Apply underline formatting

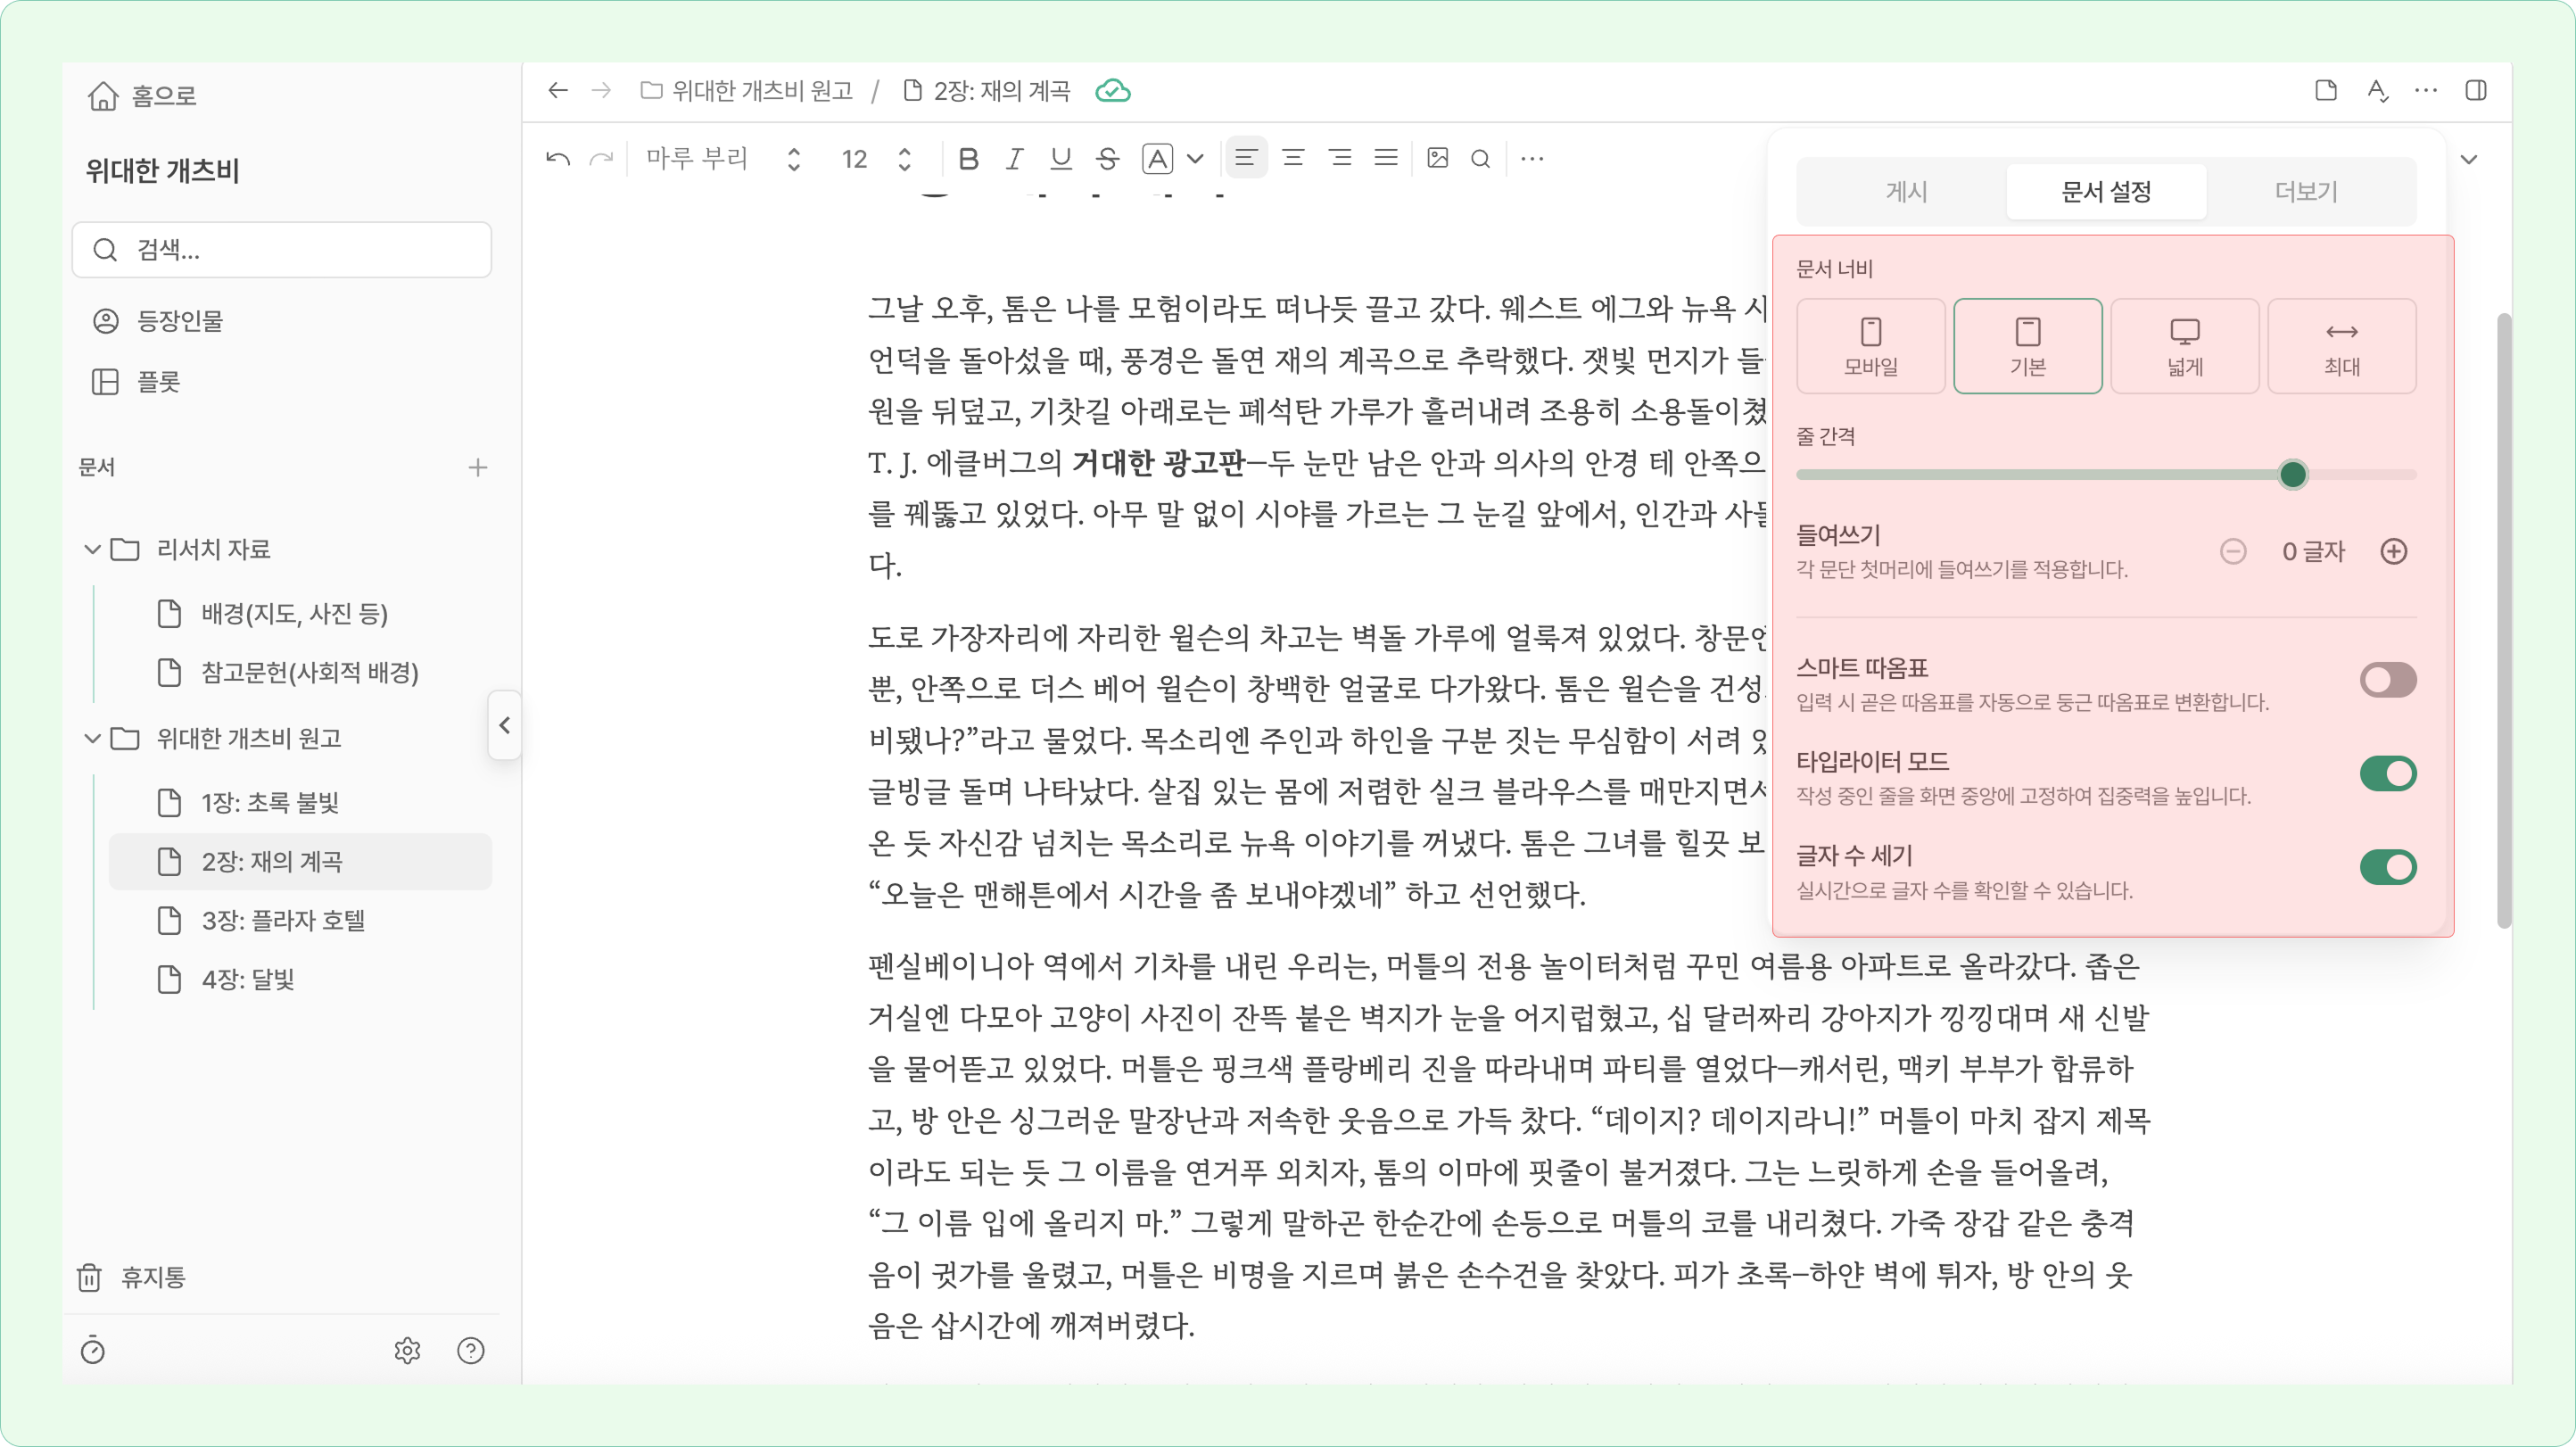click(1061, 158)
